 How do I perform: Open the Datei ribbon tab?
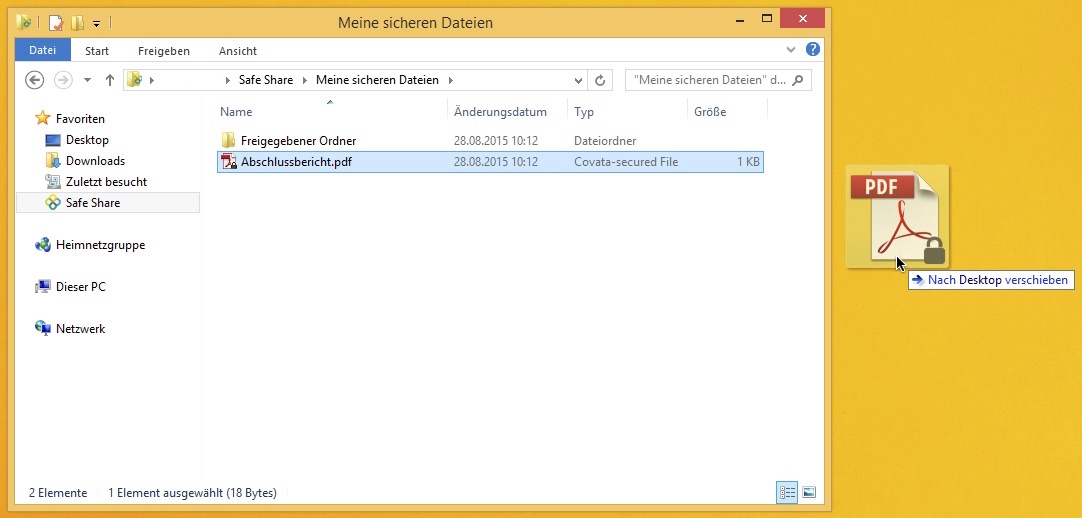point(43,50)
